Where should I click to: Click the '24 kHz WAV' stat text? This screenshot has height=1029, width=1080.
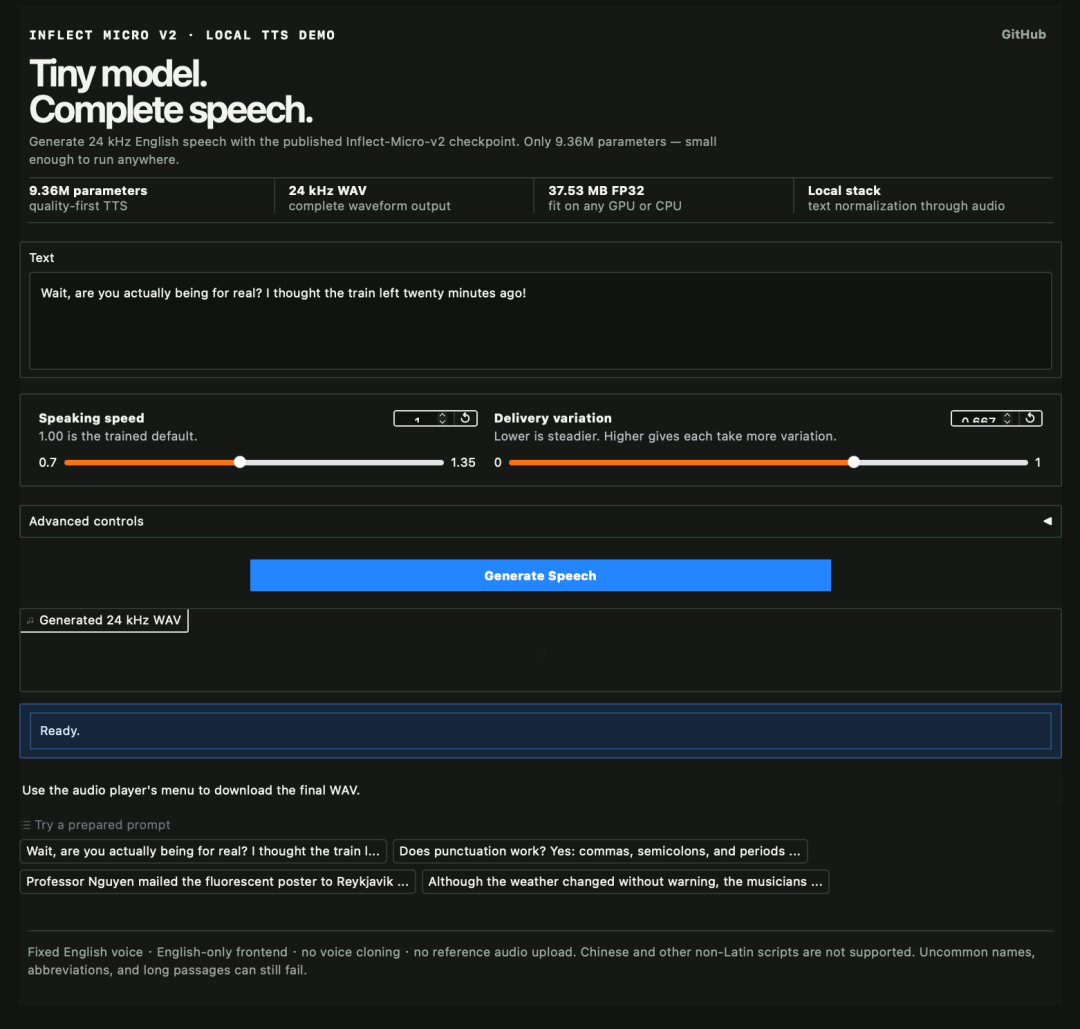(327, 191)
